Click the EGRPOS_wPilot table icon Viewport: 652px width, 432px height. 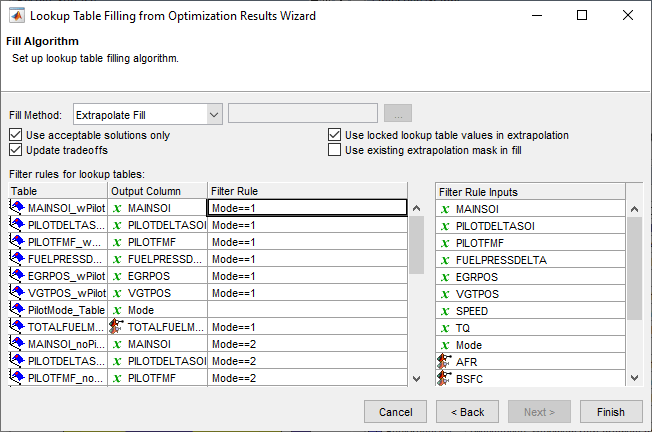click(x=17, y=276)
